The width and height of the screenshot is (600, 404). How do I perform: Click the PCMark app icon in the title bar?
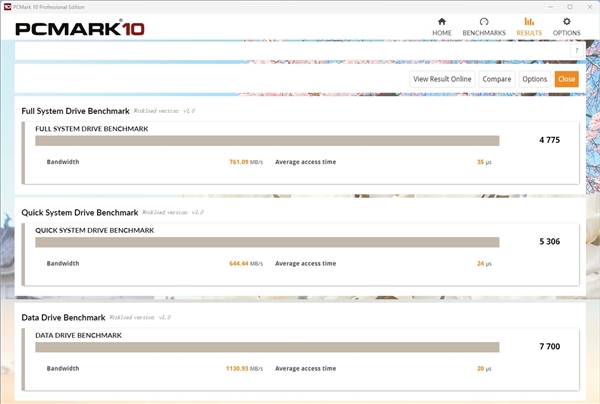tap(7, 7)
